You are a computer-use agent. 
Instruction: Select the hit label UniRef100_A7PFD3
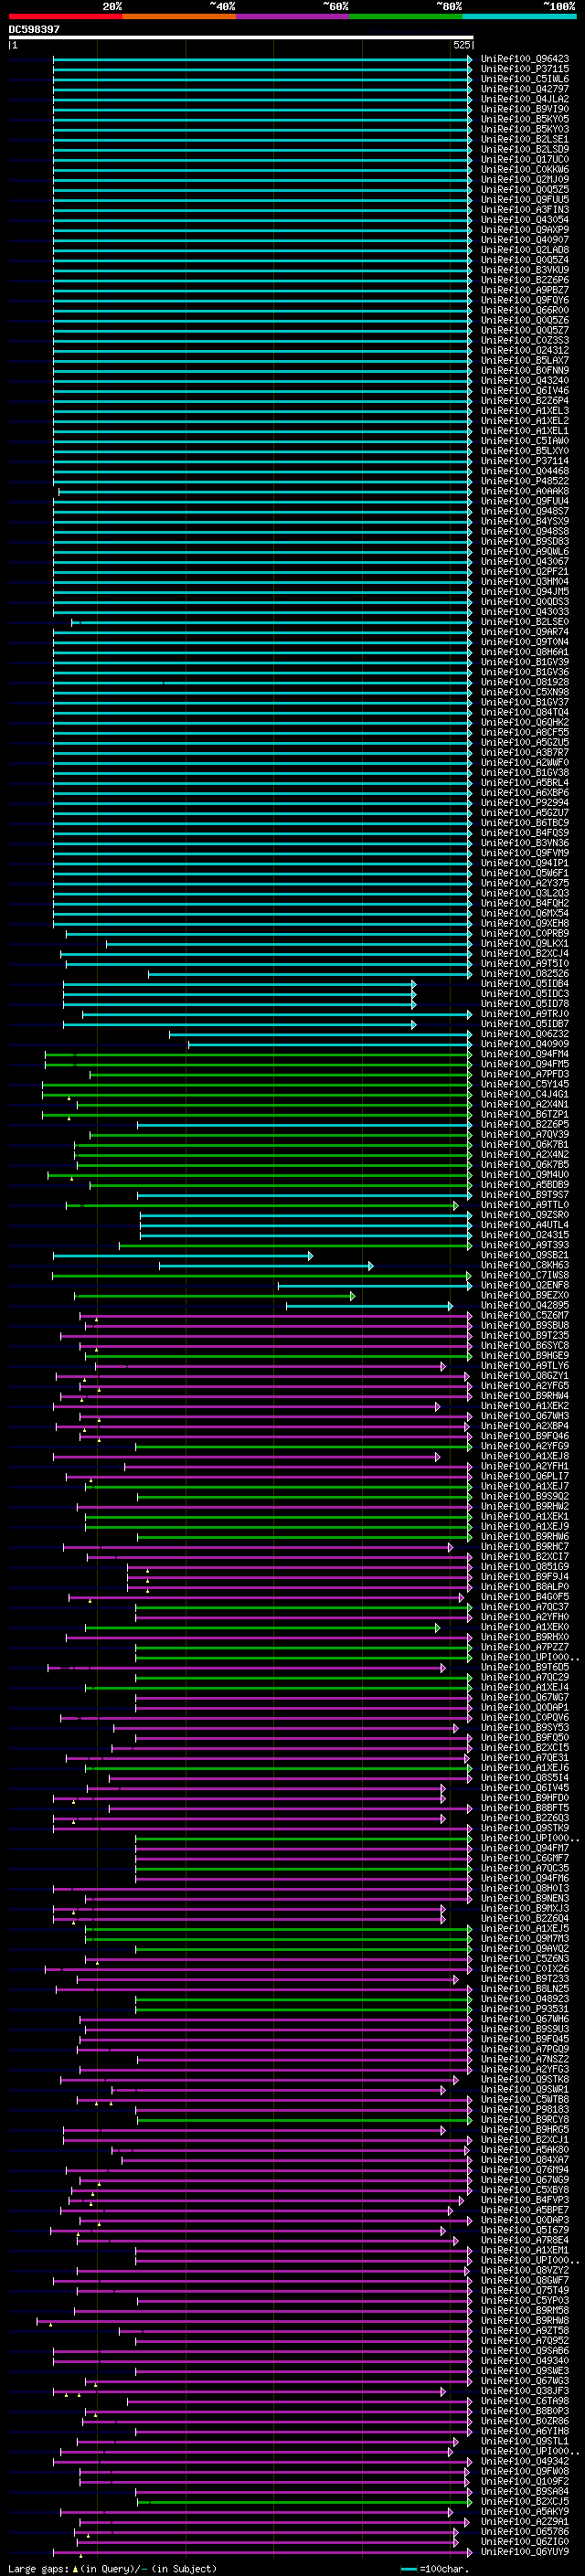point(525,1075)
